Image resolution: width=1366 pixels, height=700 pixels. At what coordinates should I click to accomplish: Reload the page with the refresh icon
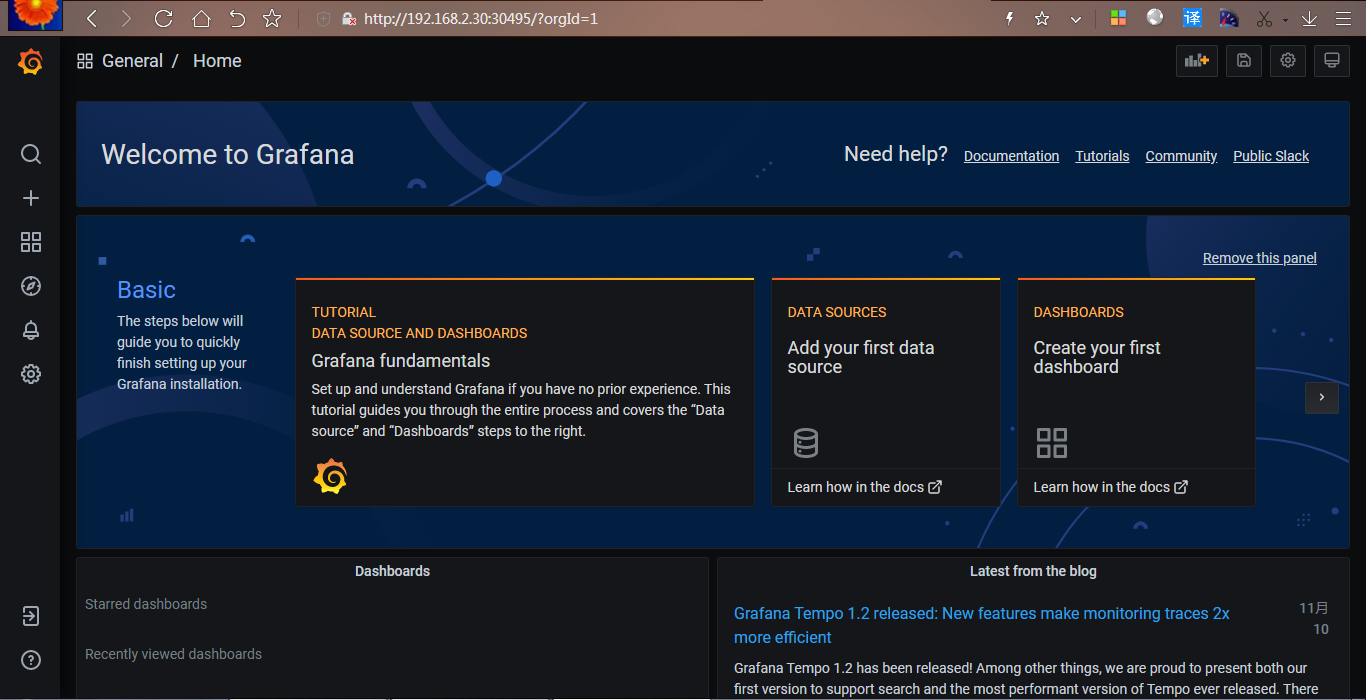(x=163, y=18)
